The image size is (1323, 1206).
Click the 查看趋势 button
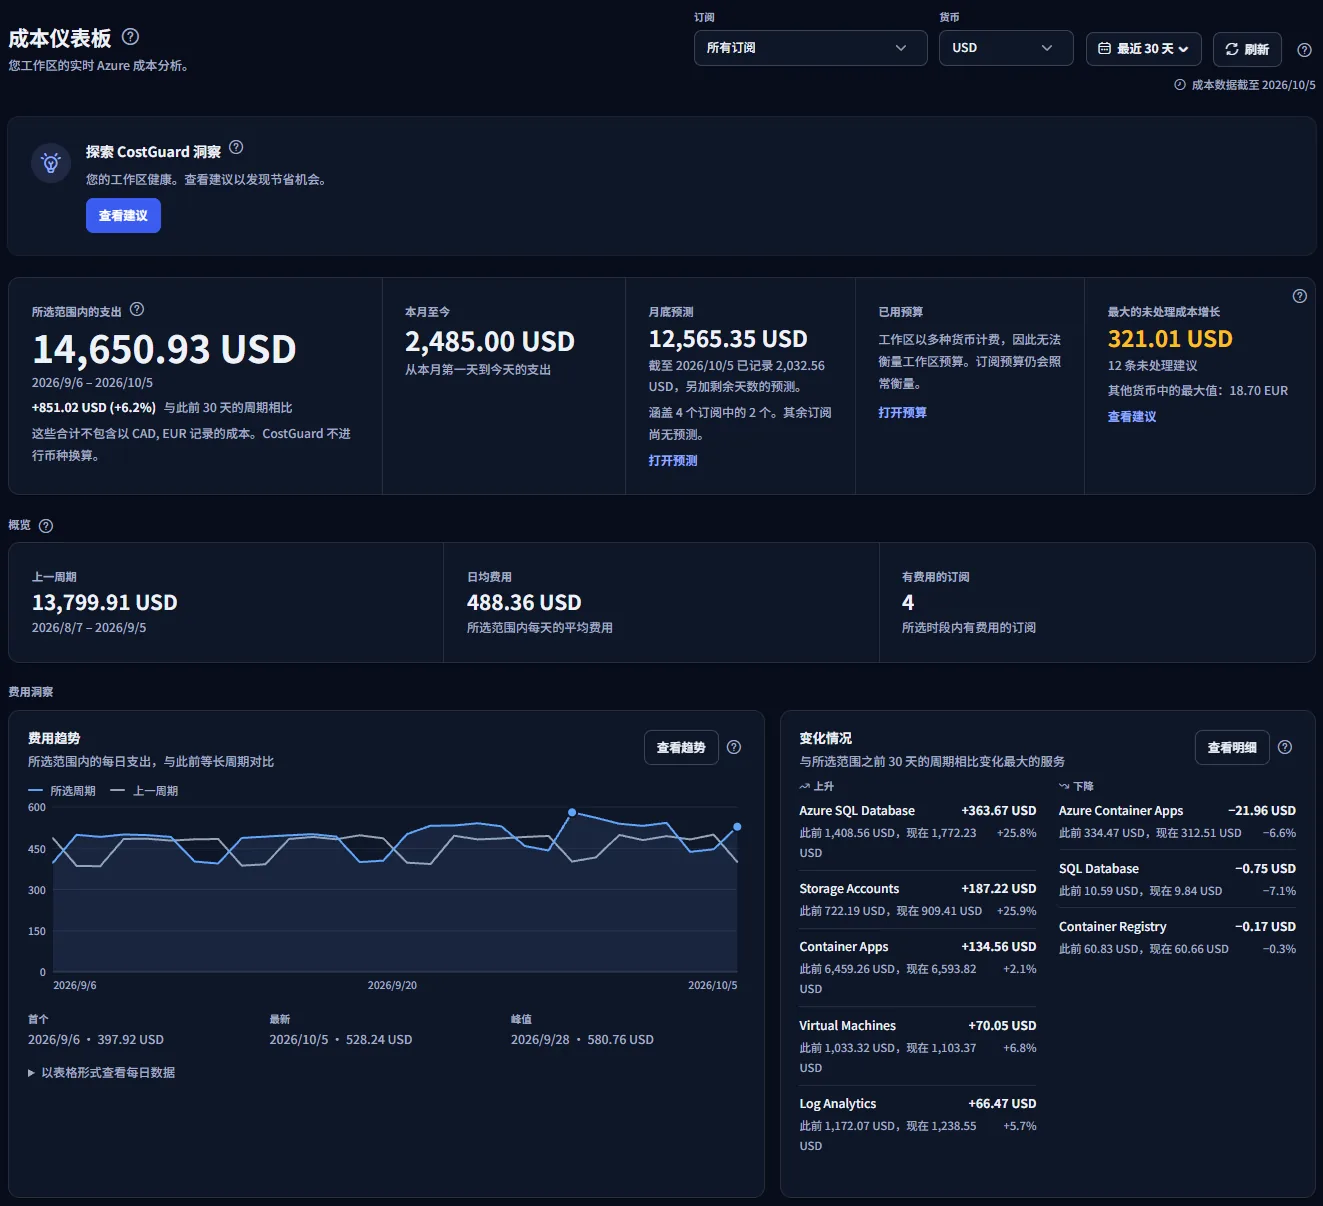click(681, 748)
